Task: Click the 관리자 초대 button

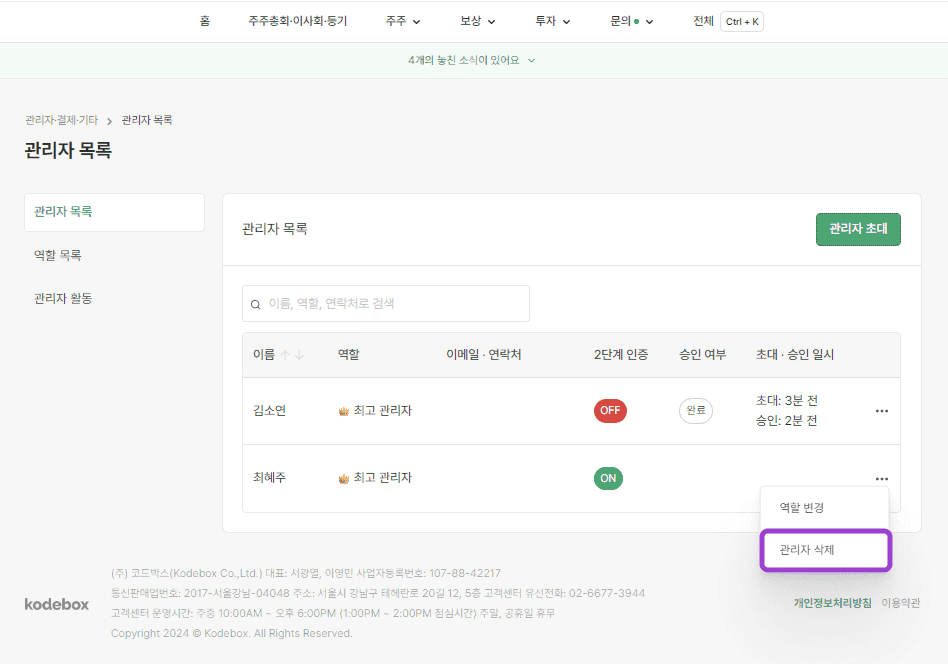Action: (x=857, y=229)
